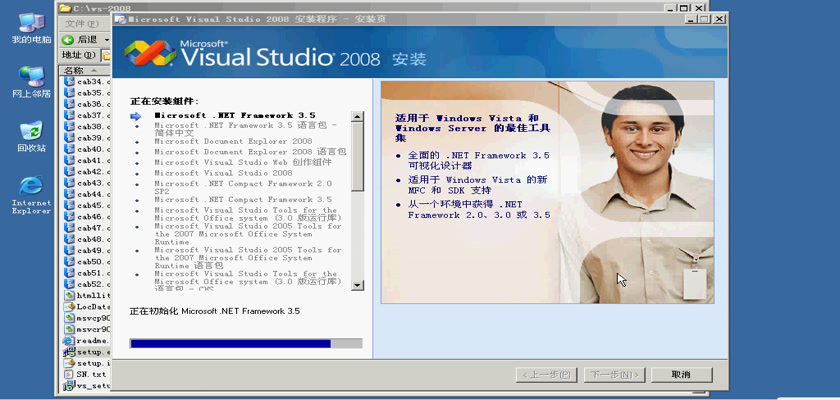Select cab37 file icon in Explorer

pyautogui.click(x=70, y=116)
